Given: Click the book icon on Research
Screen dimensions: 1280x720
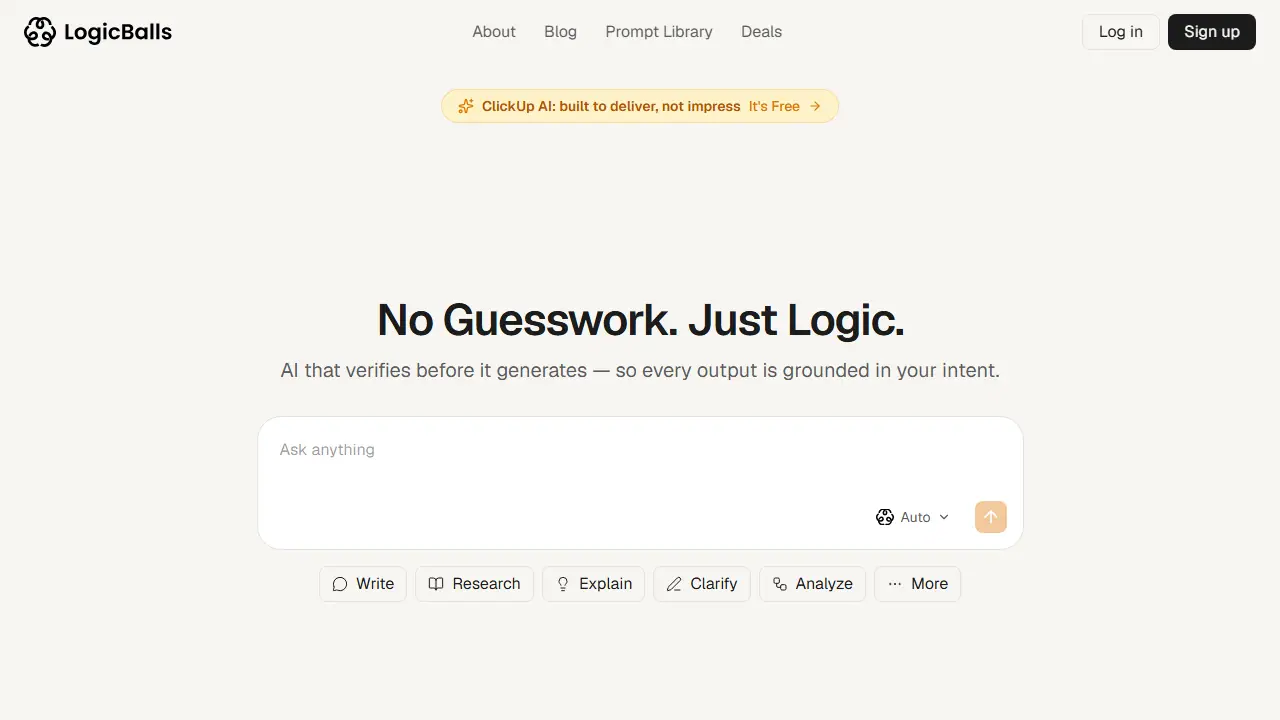Looking at the screenshot, I should coord(436,584).
